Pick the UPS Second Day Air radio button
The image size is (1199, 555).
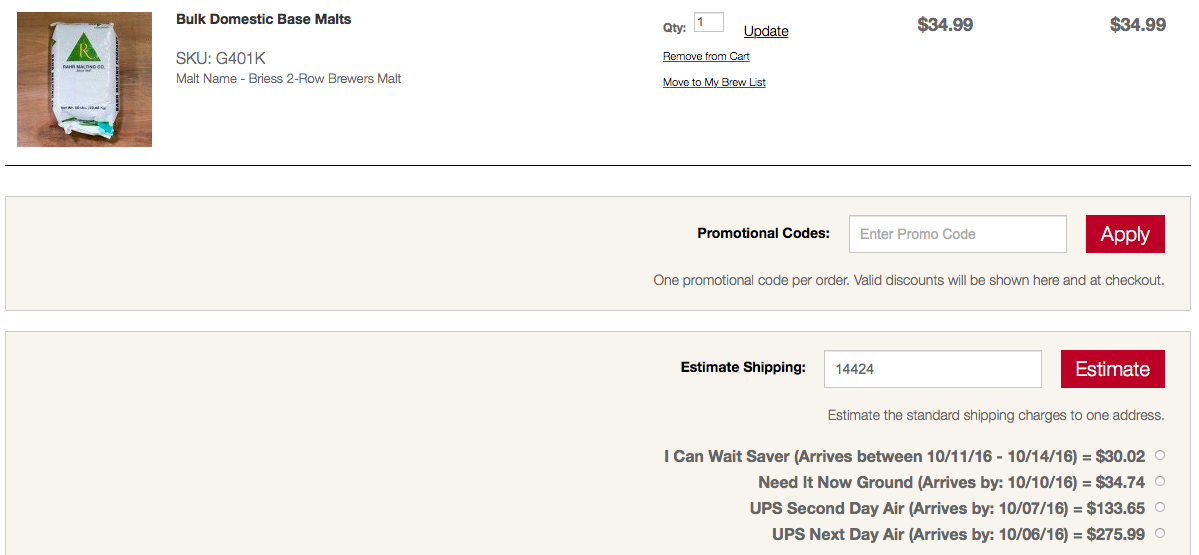click(x=1160, y=508)
